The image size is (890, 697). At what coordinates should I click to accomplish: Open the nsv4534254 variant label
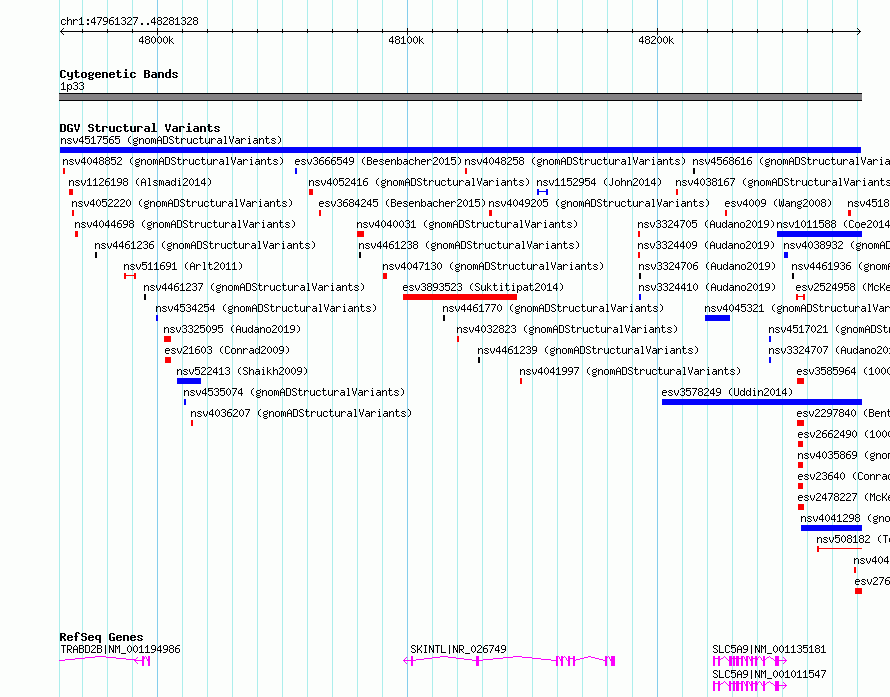click(266, 308)
